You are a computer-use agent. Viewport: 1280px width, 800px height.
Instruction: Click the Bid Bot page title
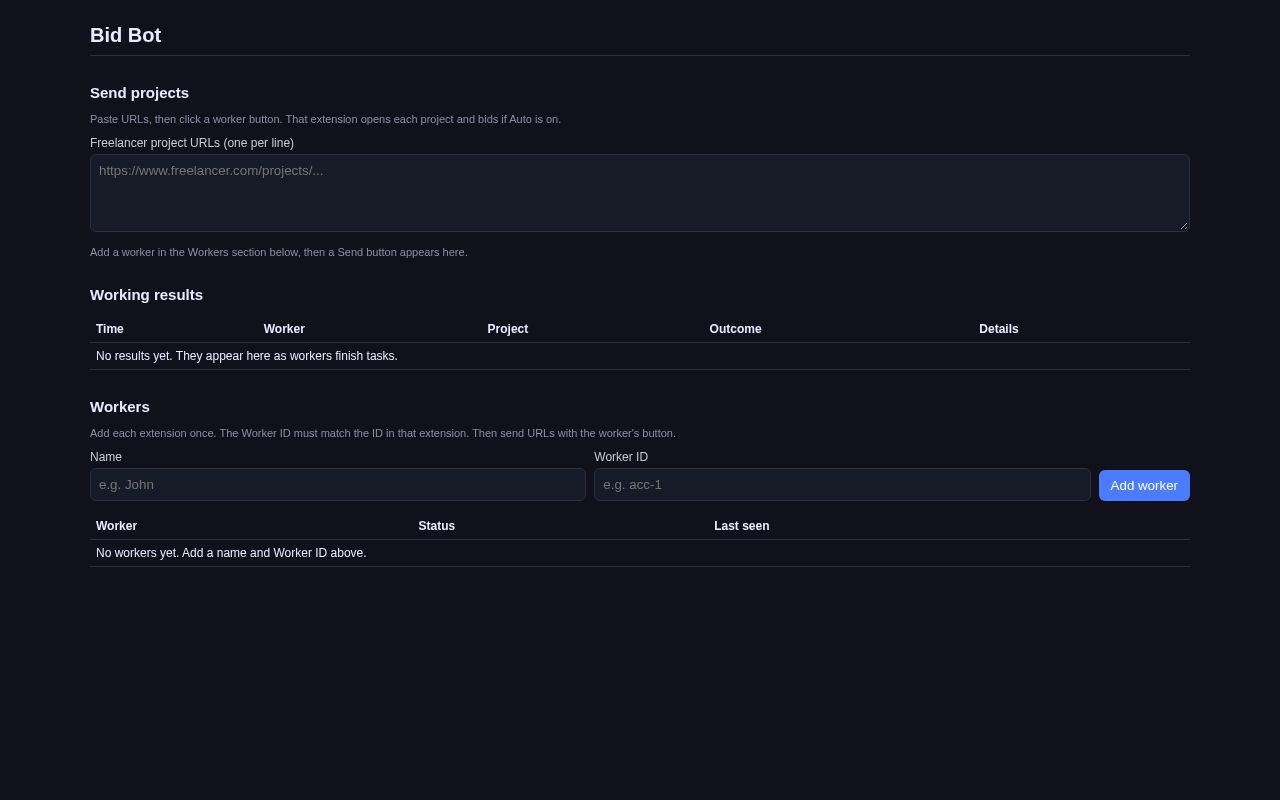tap(125, 35)
